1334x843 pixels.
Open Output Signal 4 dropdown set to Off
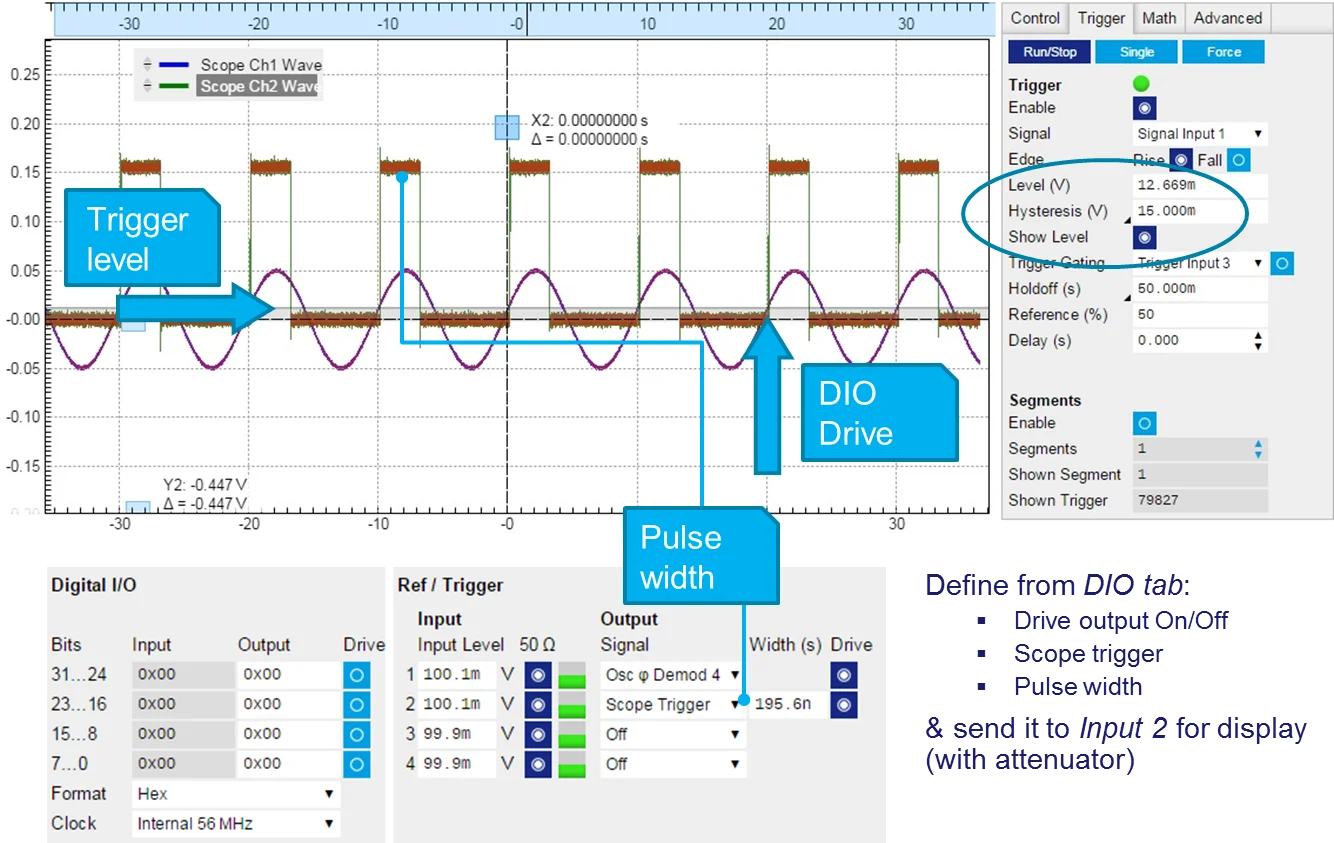coord(672,765)
